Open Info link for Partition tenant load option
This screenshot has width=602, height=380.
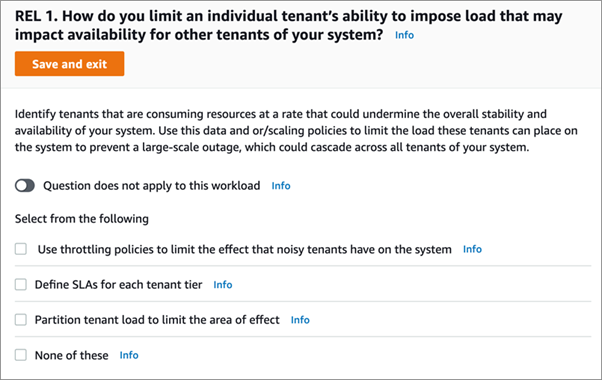point(300,320)
